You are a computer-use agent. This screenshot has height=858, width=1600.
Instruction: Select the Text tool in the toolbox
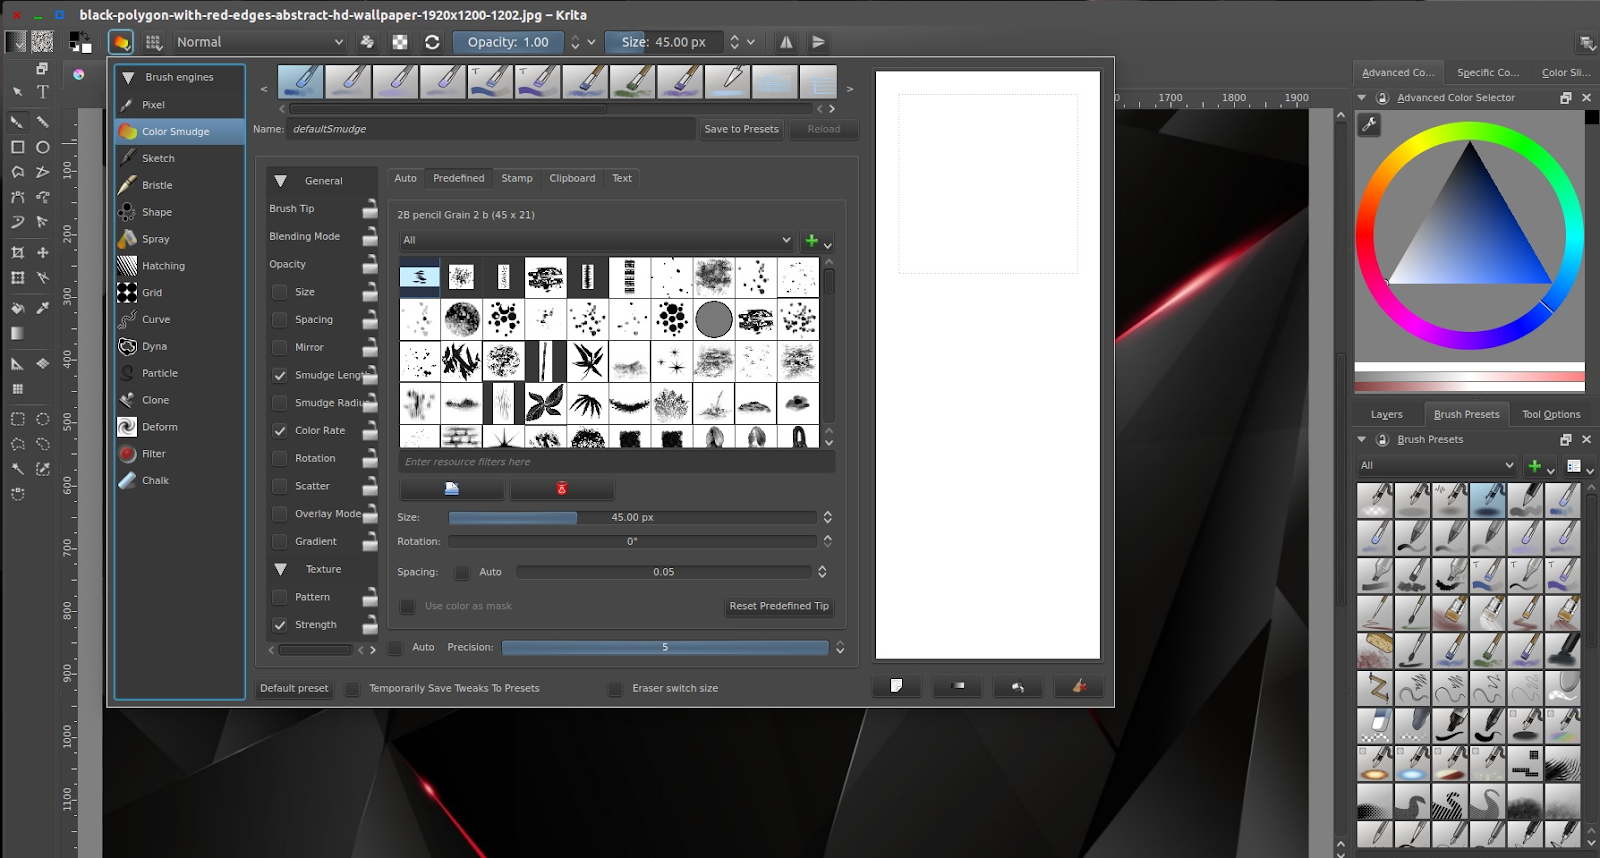[x=43, y=92]
